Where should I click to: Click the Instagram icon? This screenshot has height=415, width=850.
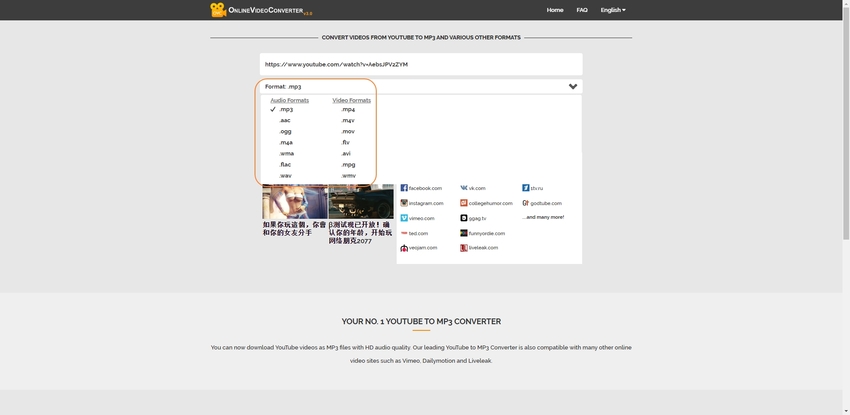coord(404,203)
